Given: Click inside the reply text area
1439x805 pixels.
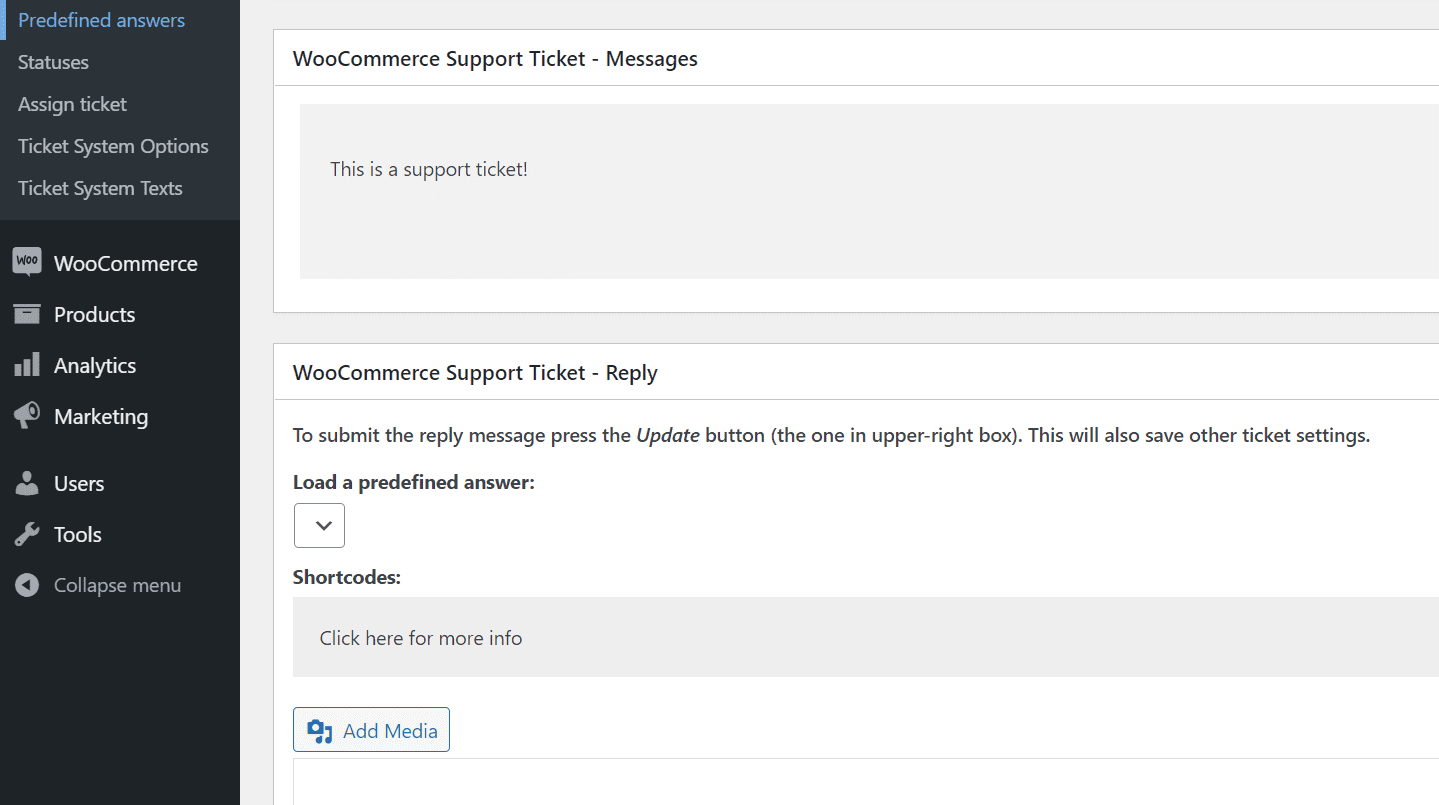Looking at the screenshot, I should (700, 790).
